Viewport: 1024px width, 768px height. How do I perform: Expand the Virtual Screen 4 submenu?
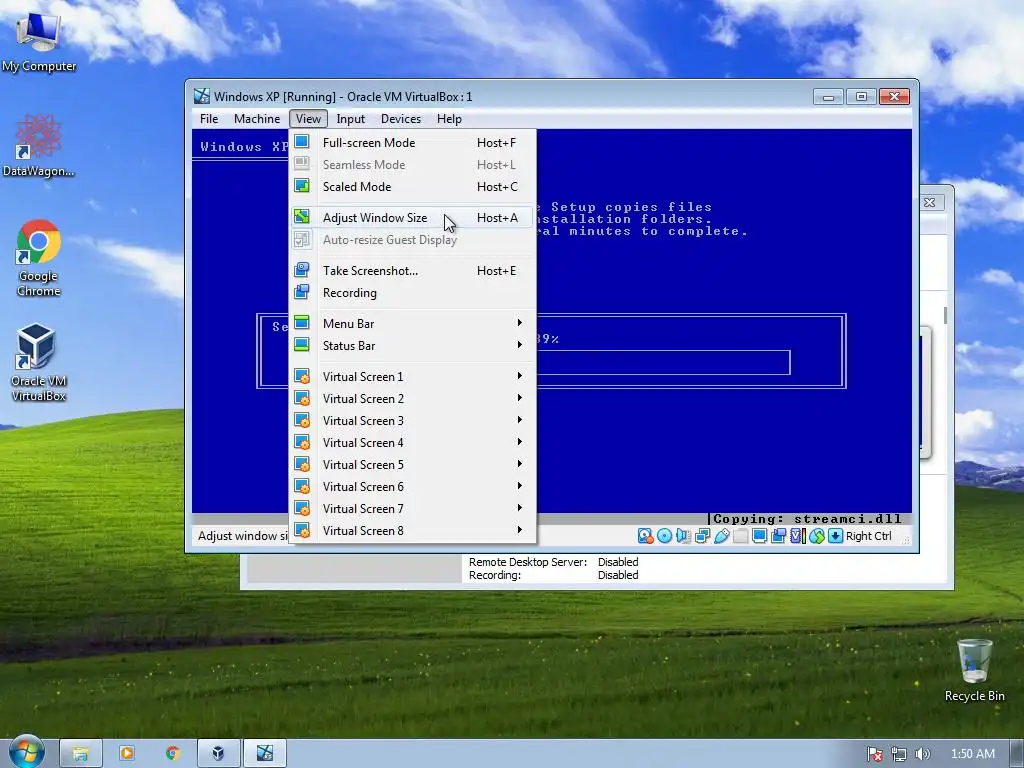click(412, 442)
